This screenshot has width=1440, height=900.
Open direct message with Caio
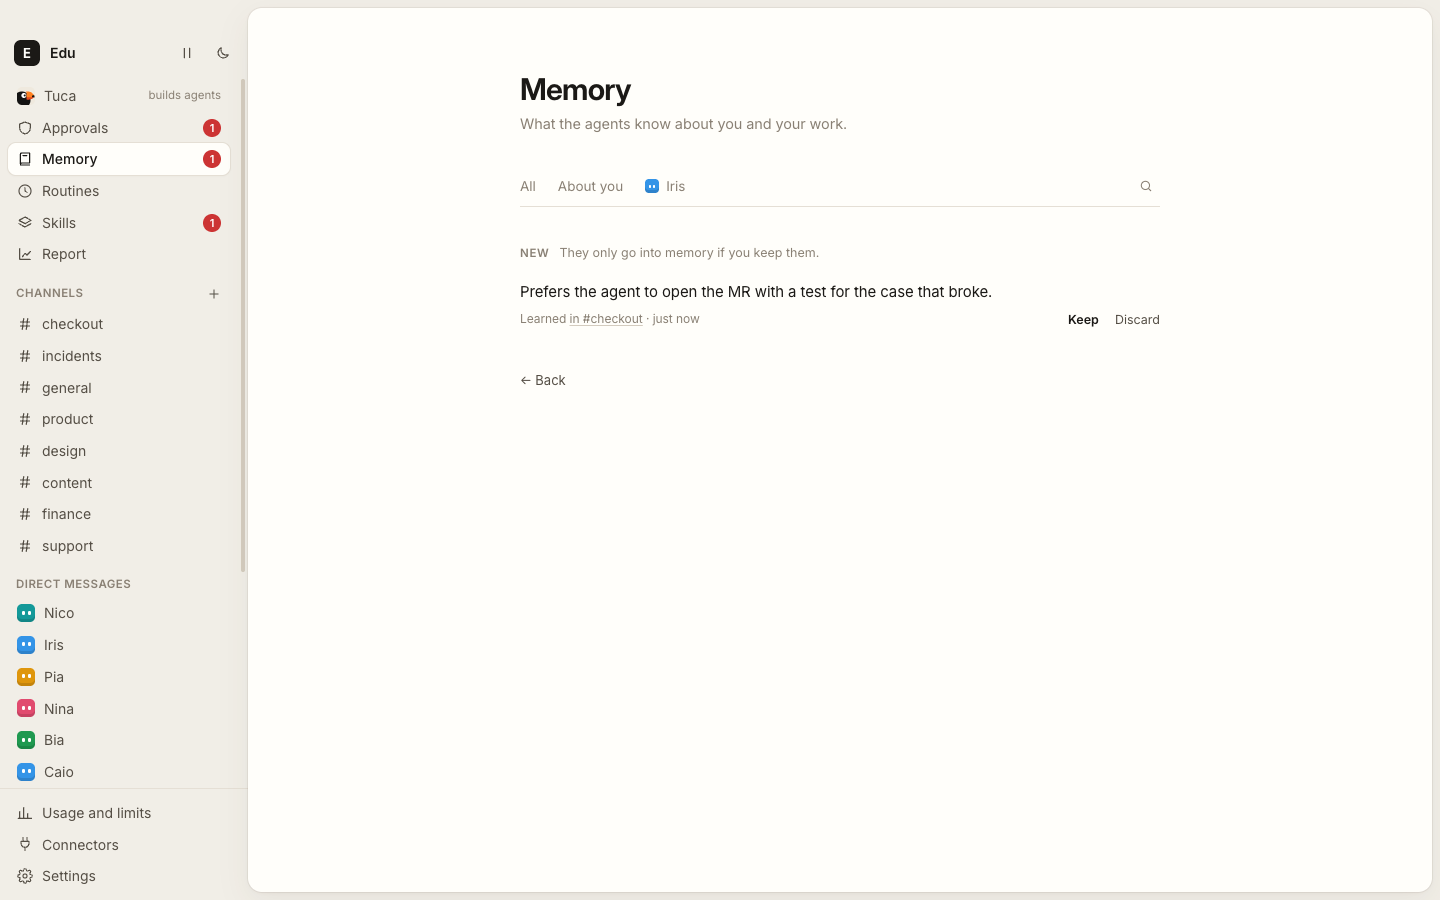pyautogui.click(x=119, y=772)
